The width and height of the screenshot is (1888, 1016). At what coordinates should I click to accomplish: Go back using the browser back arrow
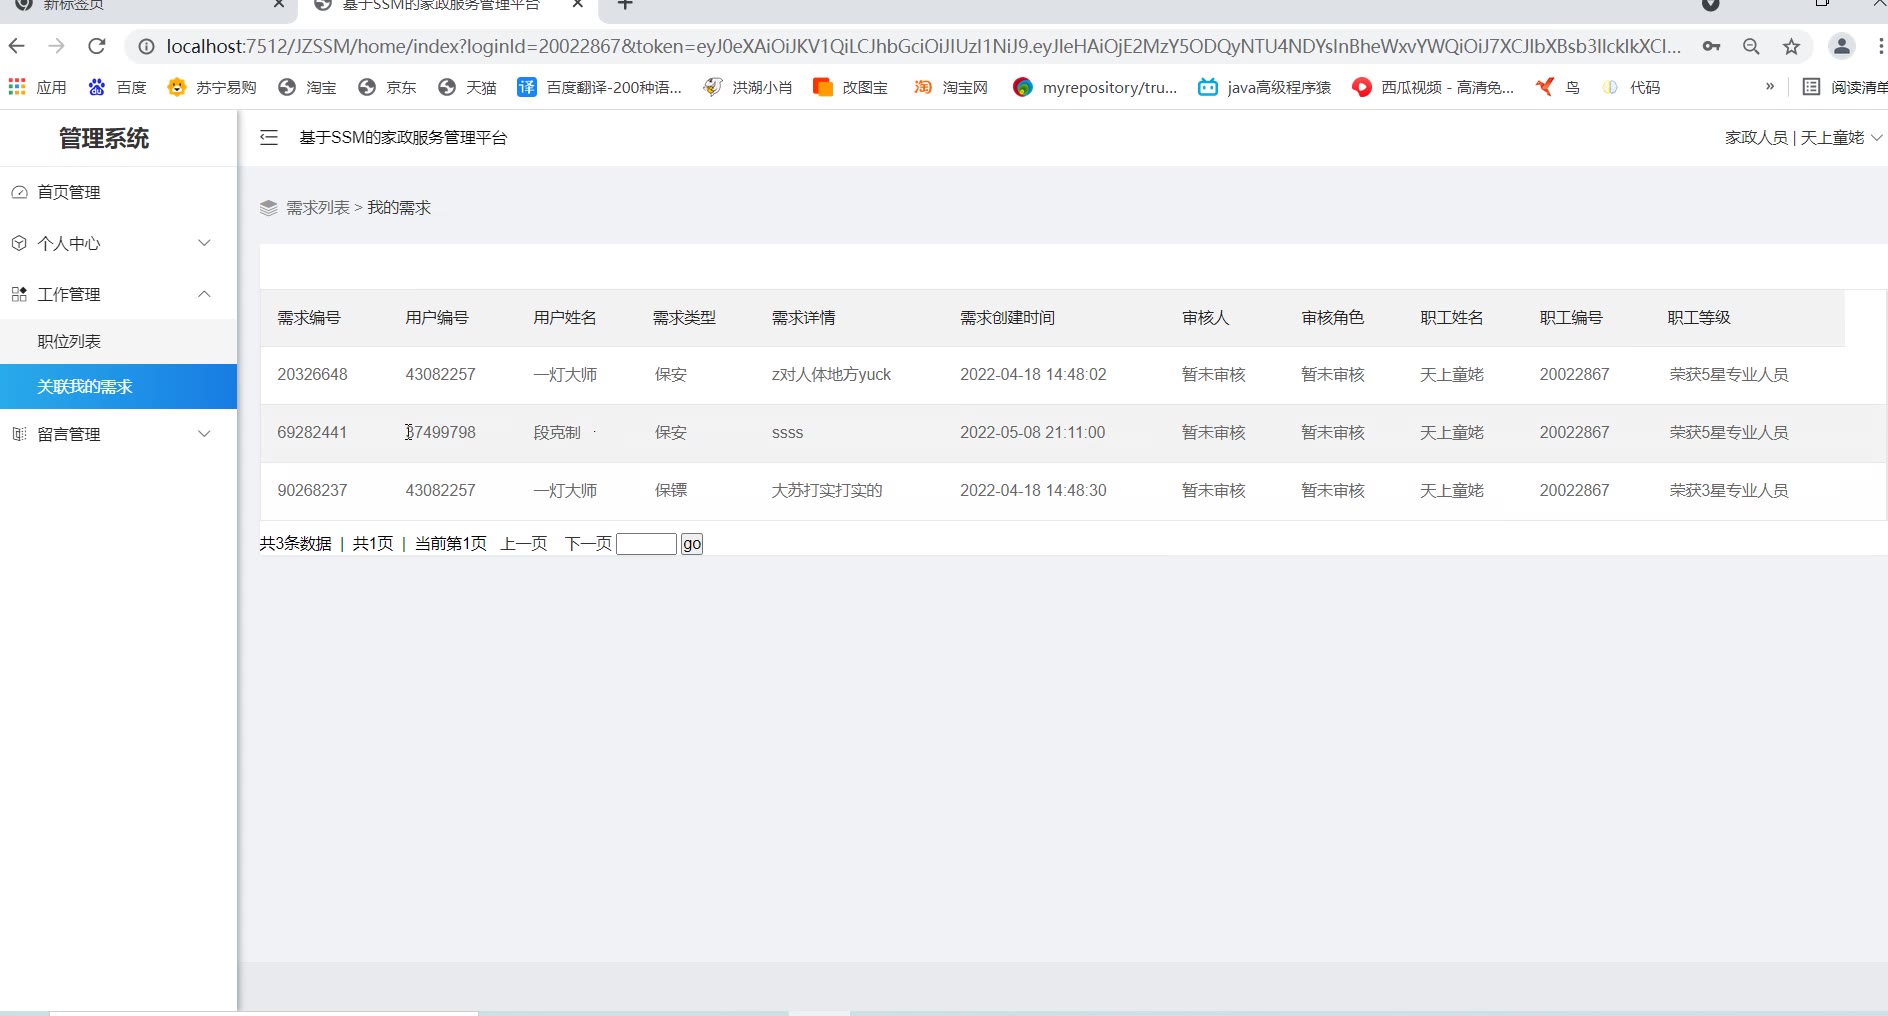(17, 46)
